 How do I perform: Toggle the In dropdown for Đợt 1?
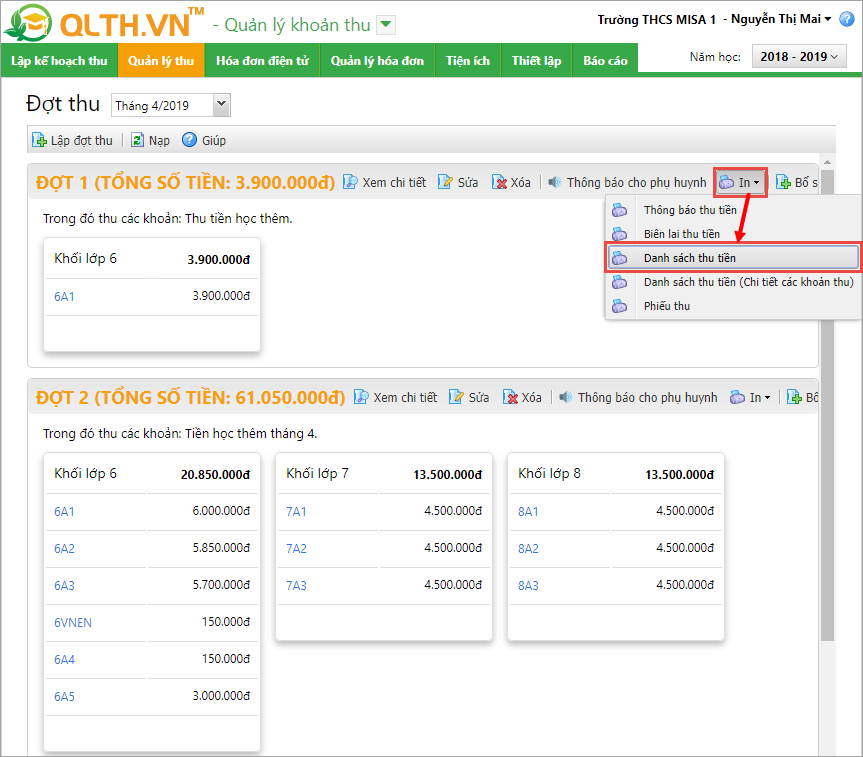tap(741, 182)
